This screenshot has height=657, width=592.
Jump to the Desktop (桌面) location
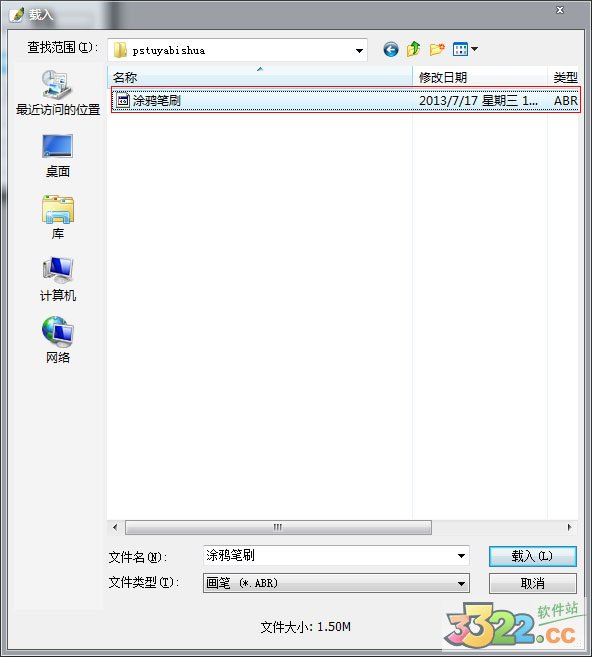(x=58, y=155)
